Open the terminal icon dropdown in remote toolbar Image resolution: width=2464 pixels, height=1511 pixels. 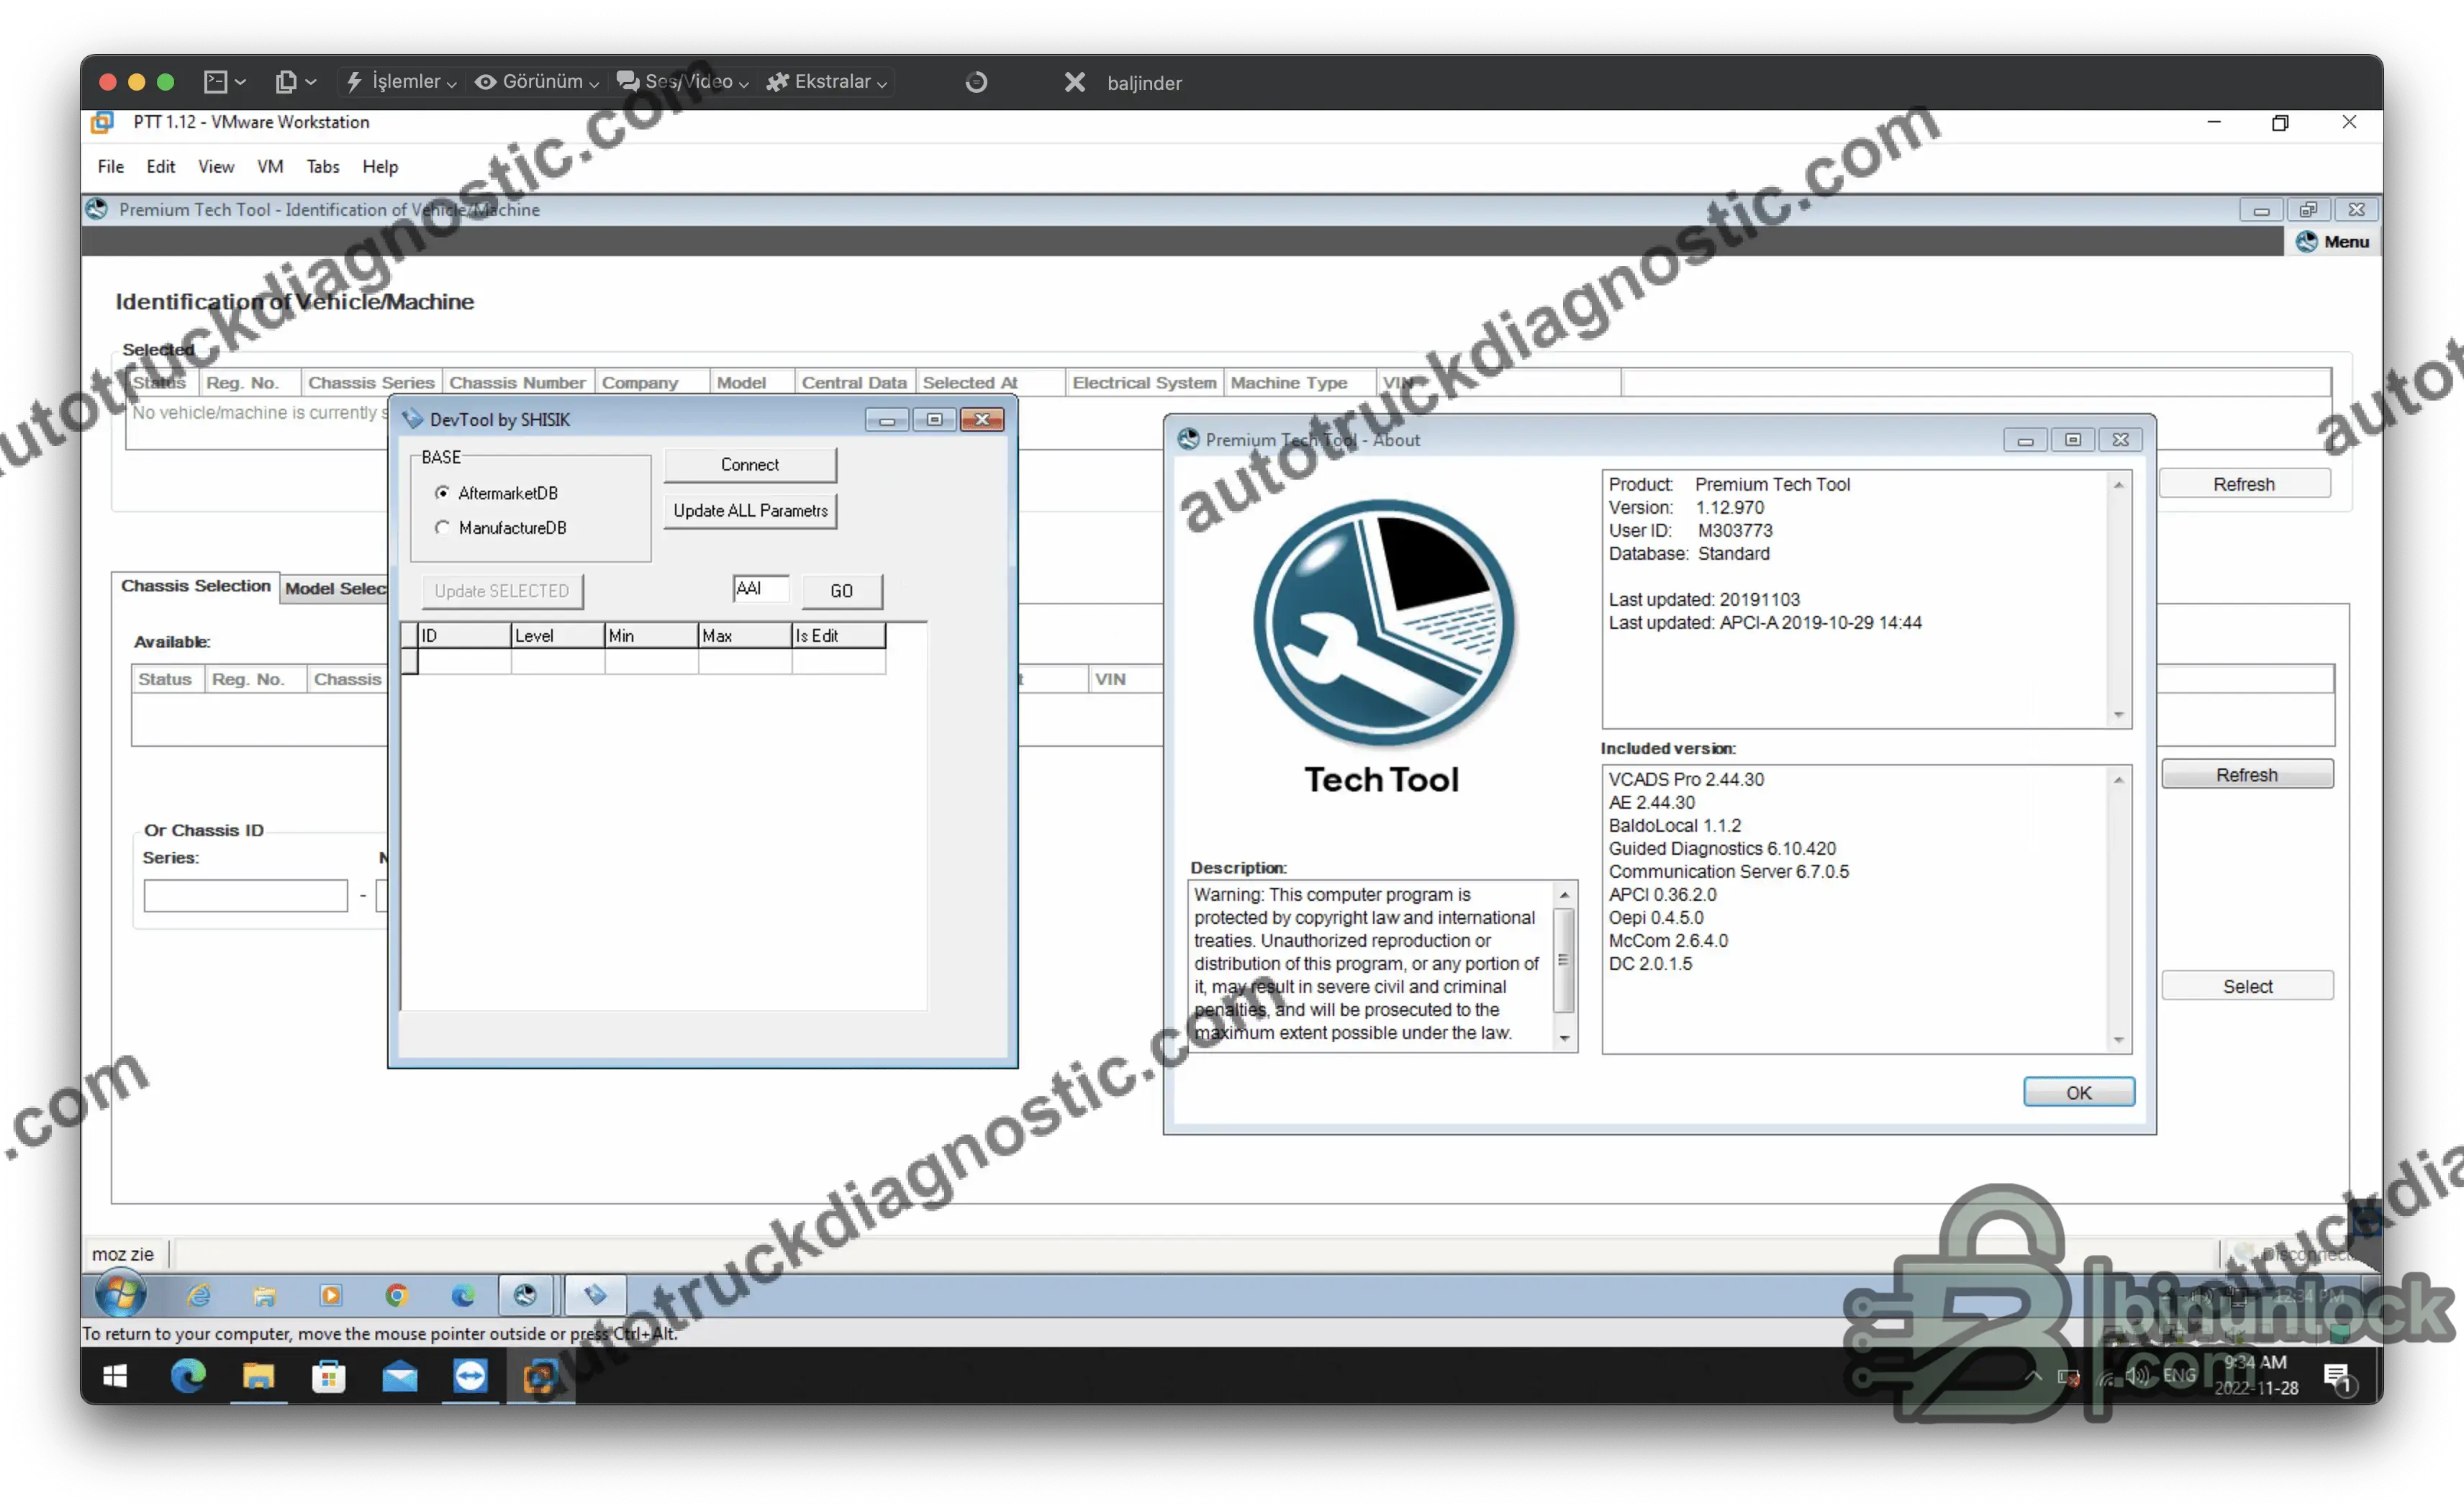point(225,82)
